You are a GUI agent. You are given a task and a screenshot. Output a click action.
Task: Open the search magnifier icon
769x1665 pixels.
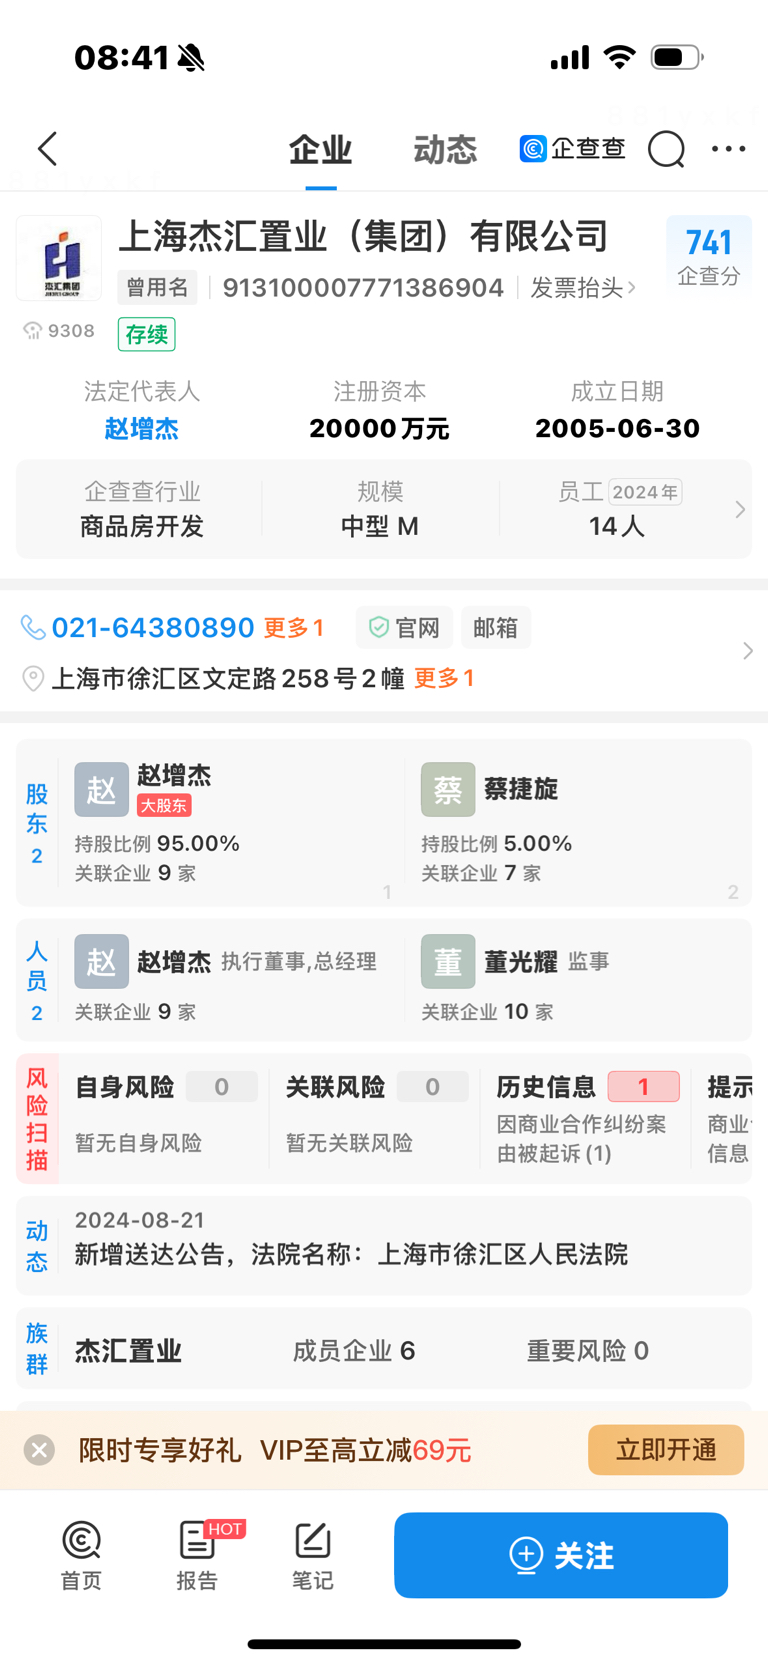tap(666, 149)
